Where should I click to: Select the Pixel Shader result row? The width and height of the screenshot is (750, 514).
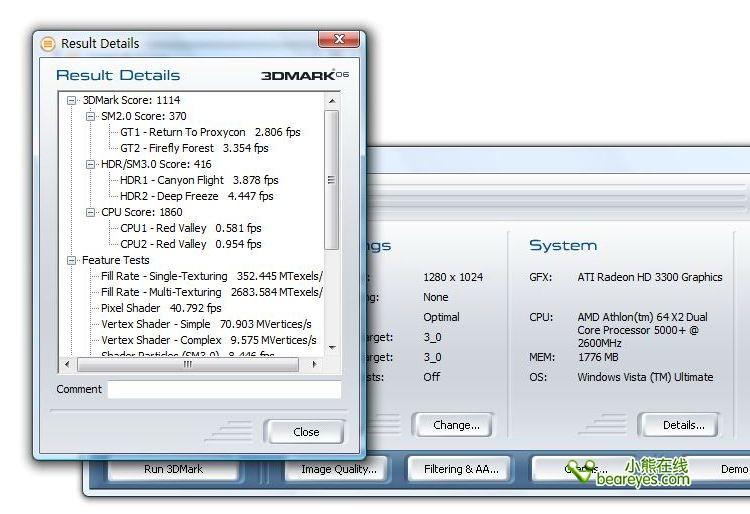click(161, 308)
